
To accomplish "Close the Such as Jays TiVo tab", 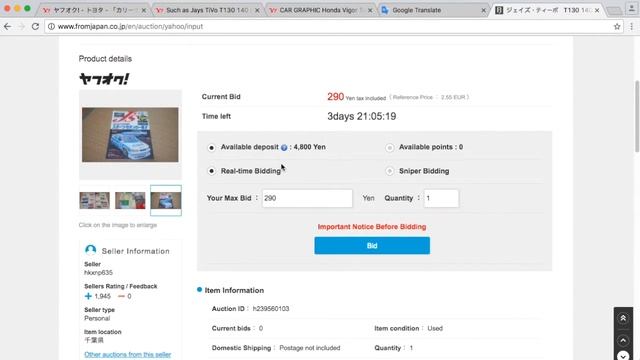I will [257, 10].
